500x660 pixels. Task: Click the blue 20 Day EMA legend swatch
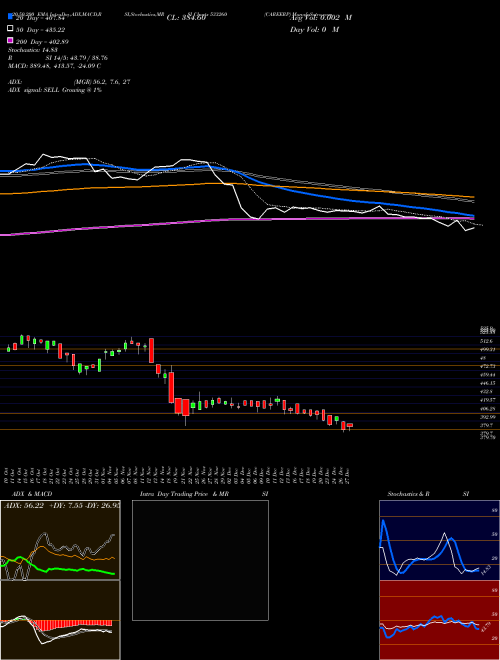(10, 18)
